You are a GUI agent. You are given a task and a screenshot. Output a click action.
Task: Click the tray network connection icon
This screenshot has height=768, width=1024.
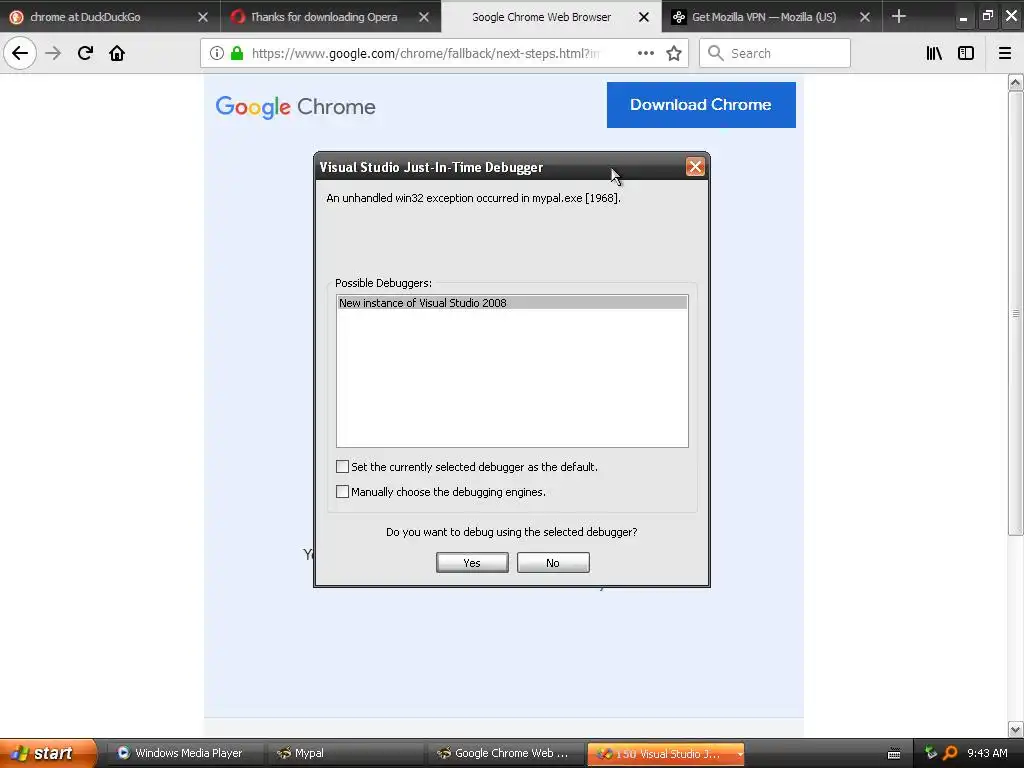pos(931,753)
